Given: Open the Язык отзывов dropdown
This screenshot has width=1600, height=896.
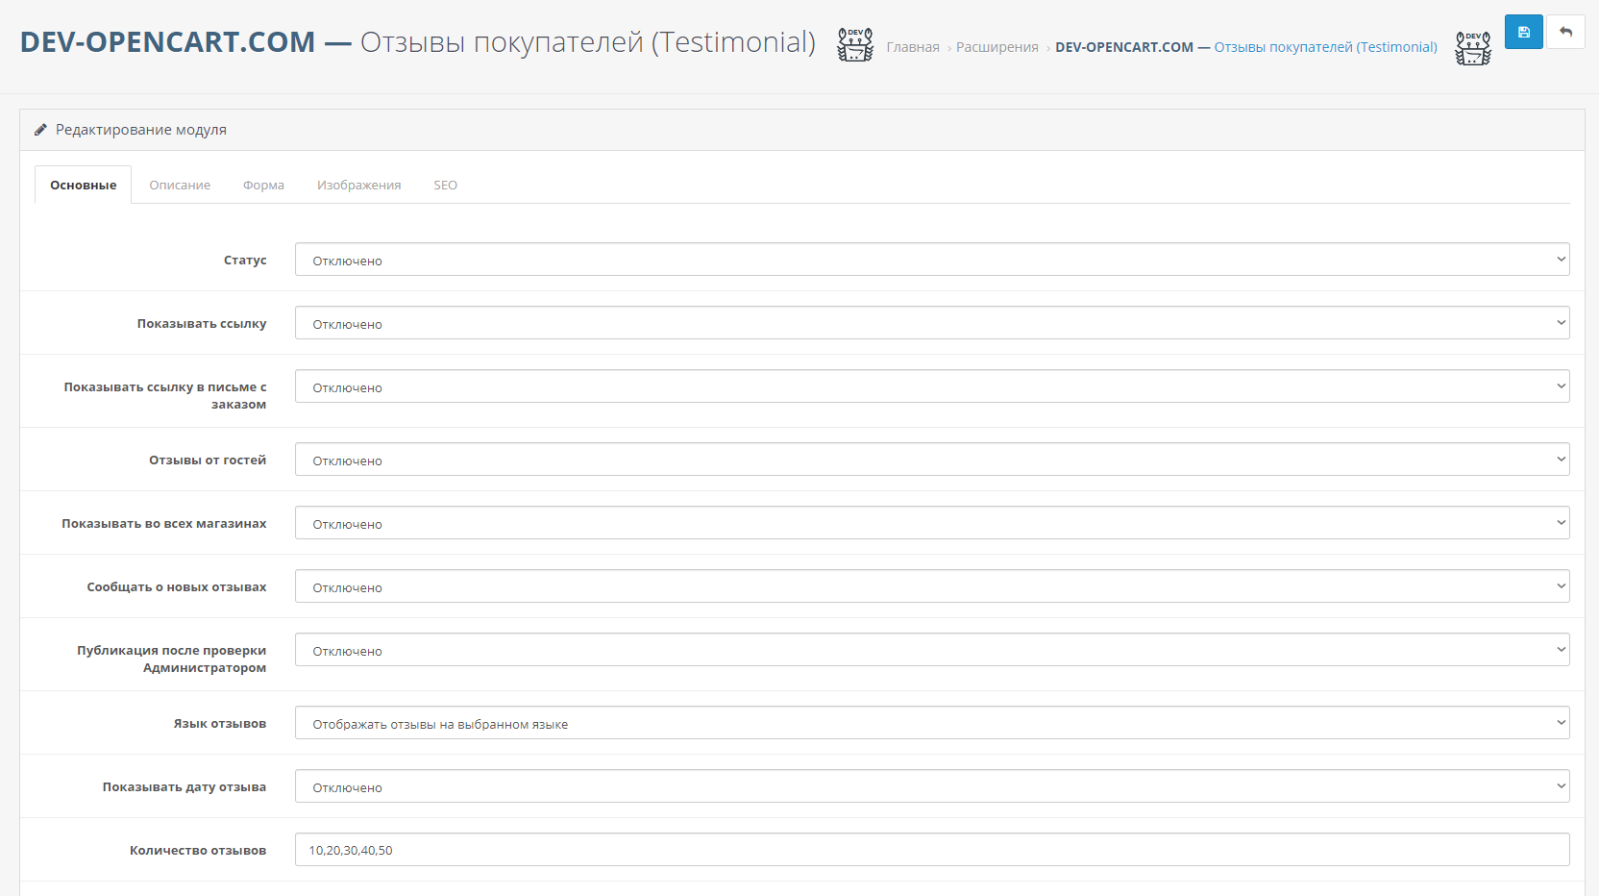Looking at the screenshot, I should click(x=932, y=723).
